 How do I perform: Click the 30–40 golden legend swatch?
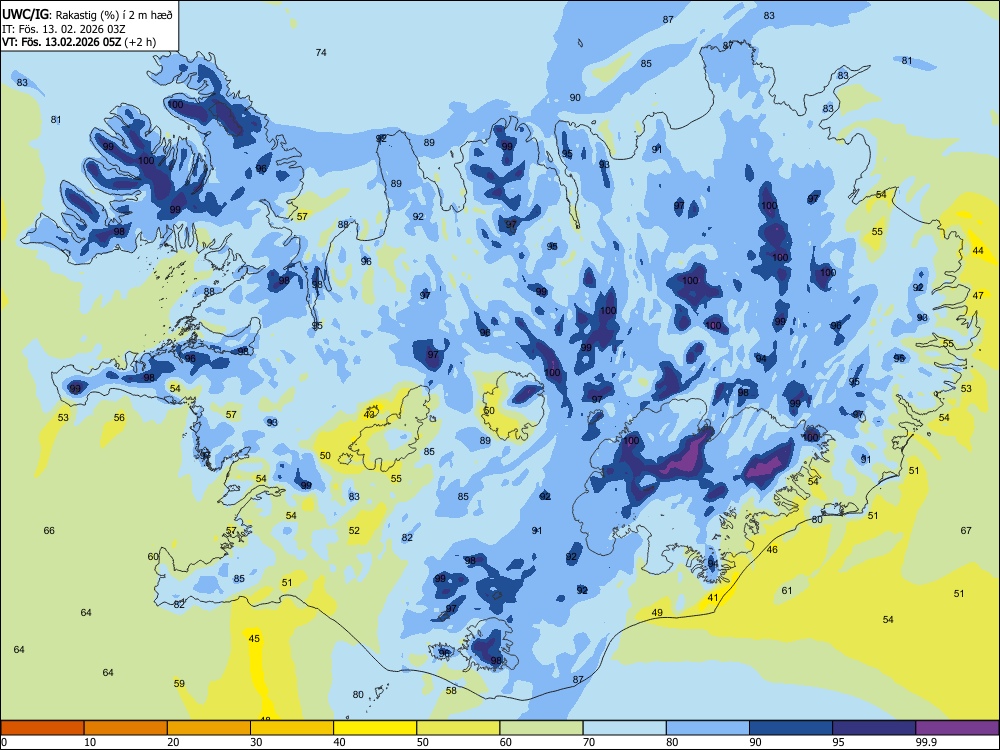(x=291, y=728)
